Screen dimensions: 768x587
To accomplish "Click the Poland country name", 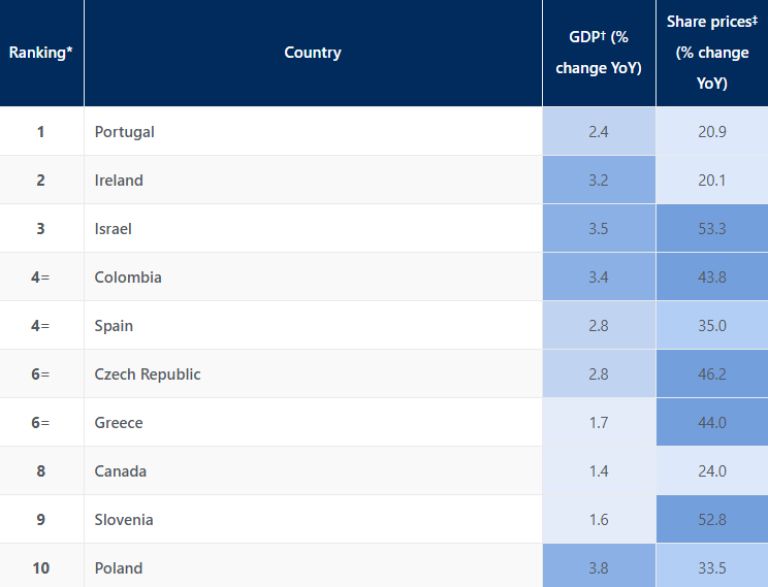I will pos(119,568).
